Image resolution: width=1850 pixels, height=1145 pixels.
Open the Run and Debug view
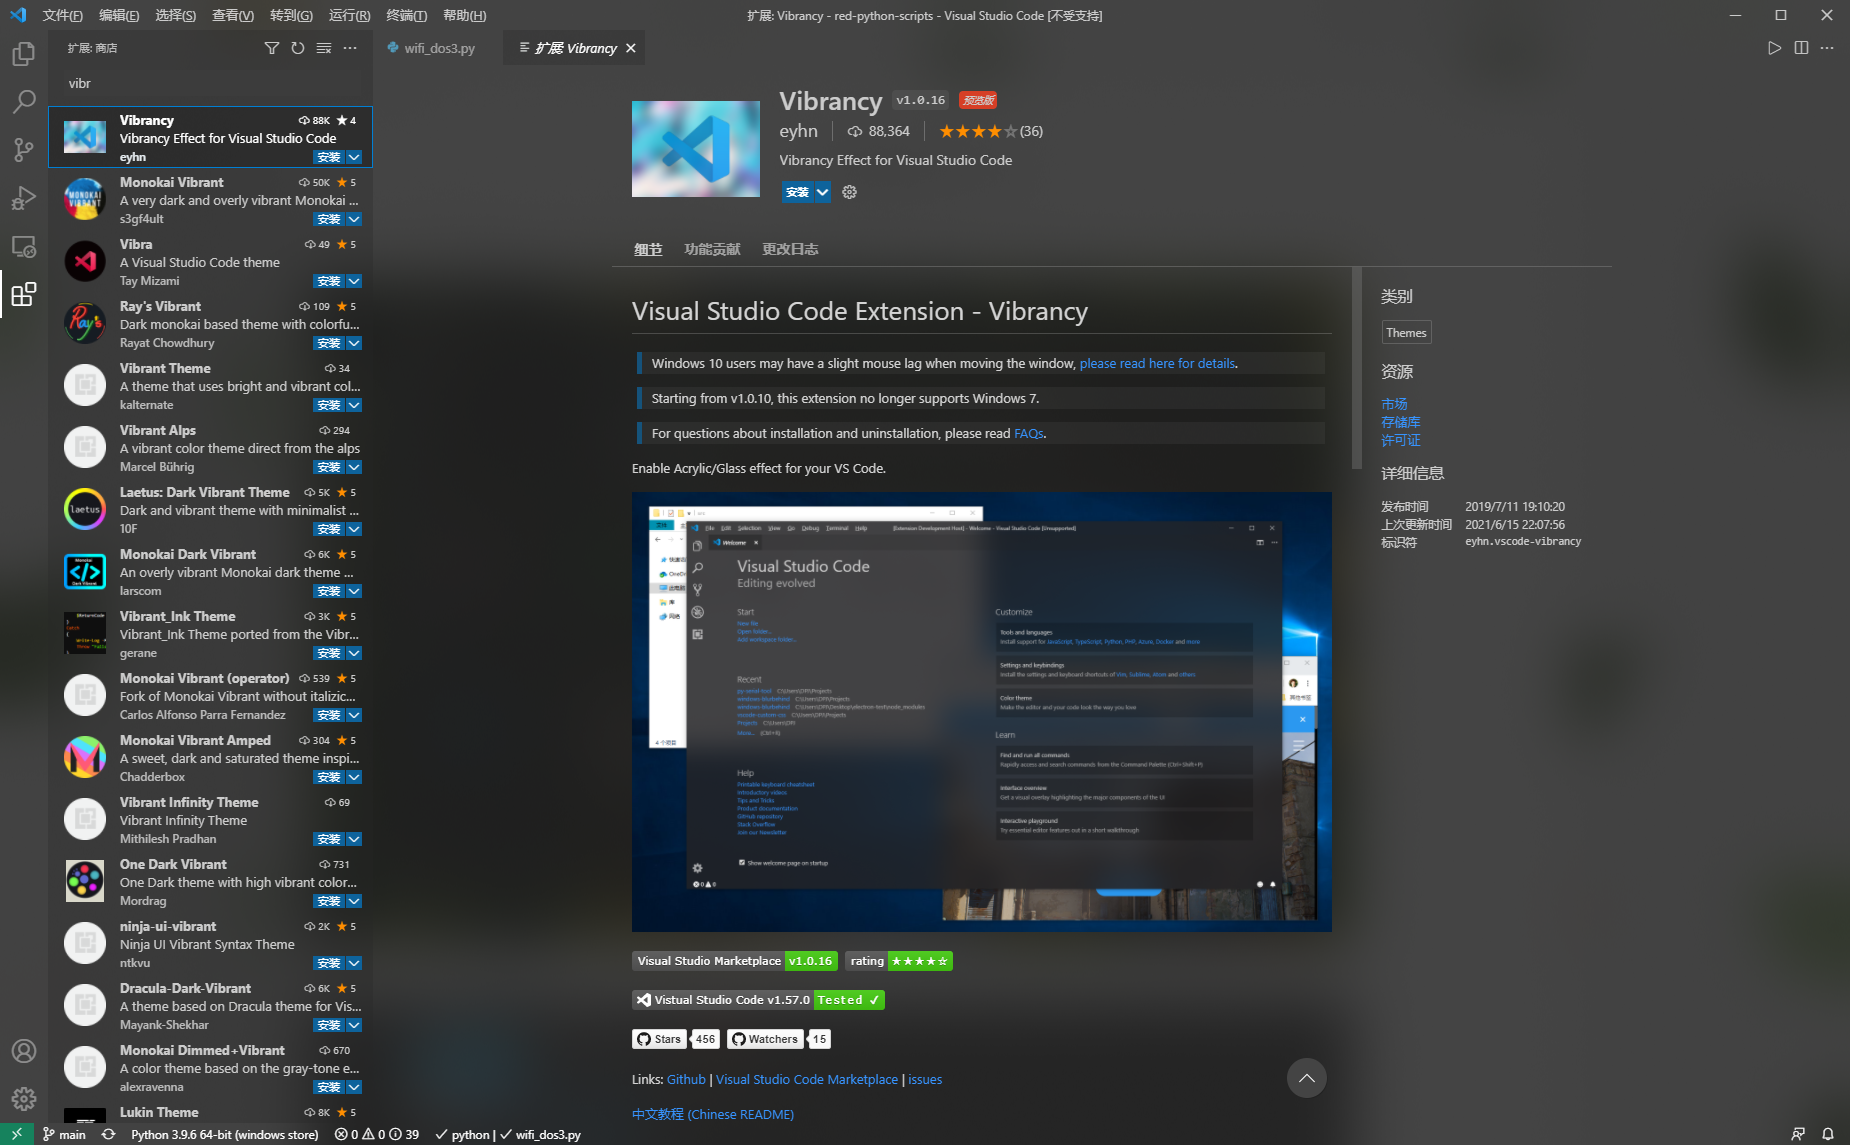(x=24, y=198)
